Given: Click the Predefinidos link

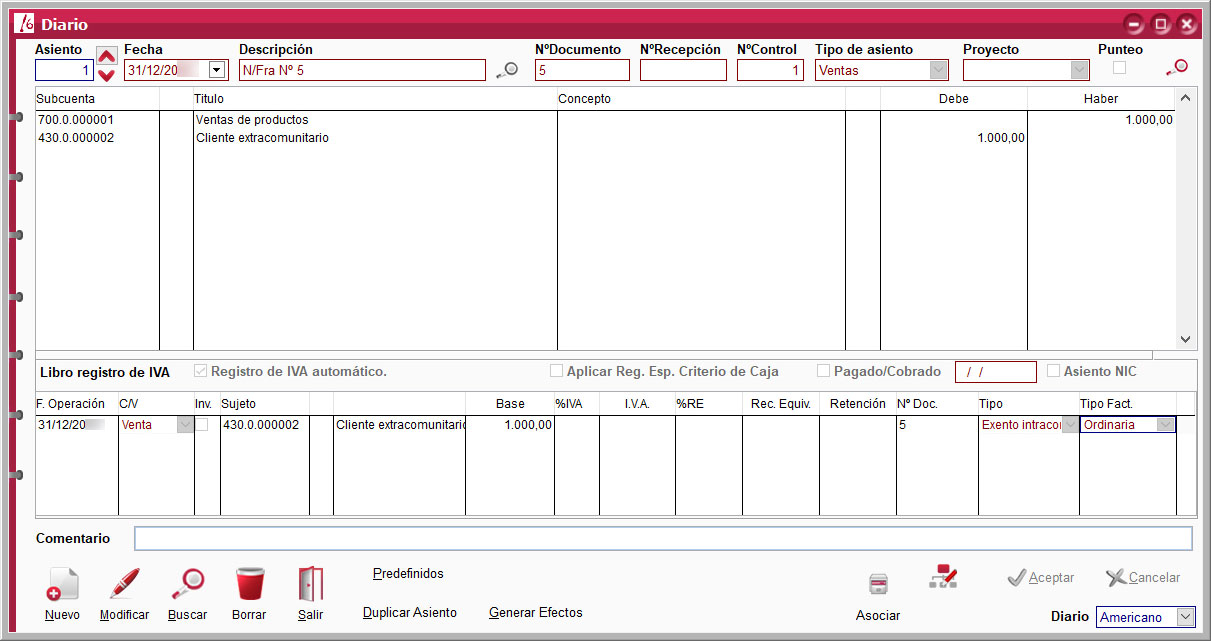Looking at the screenshot, I should click(408, 574).
